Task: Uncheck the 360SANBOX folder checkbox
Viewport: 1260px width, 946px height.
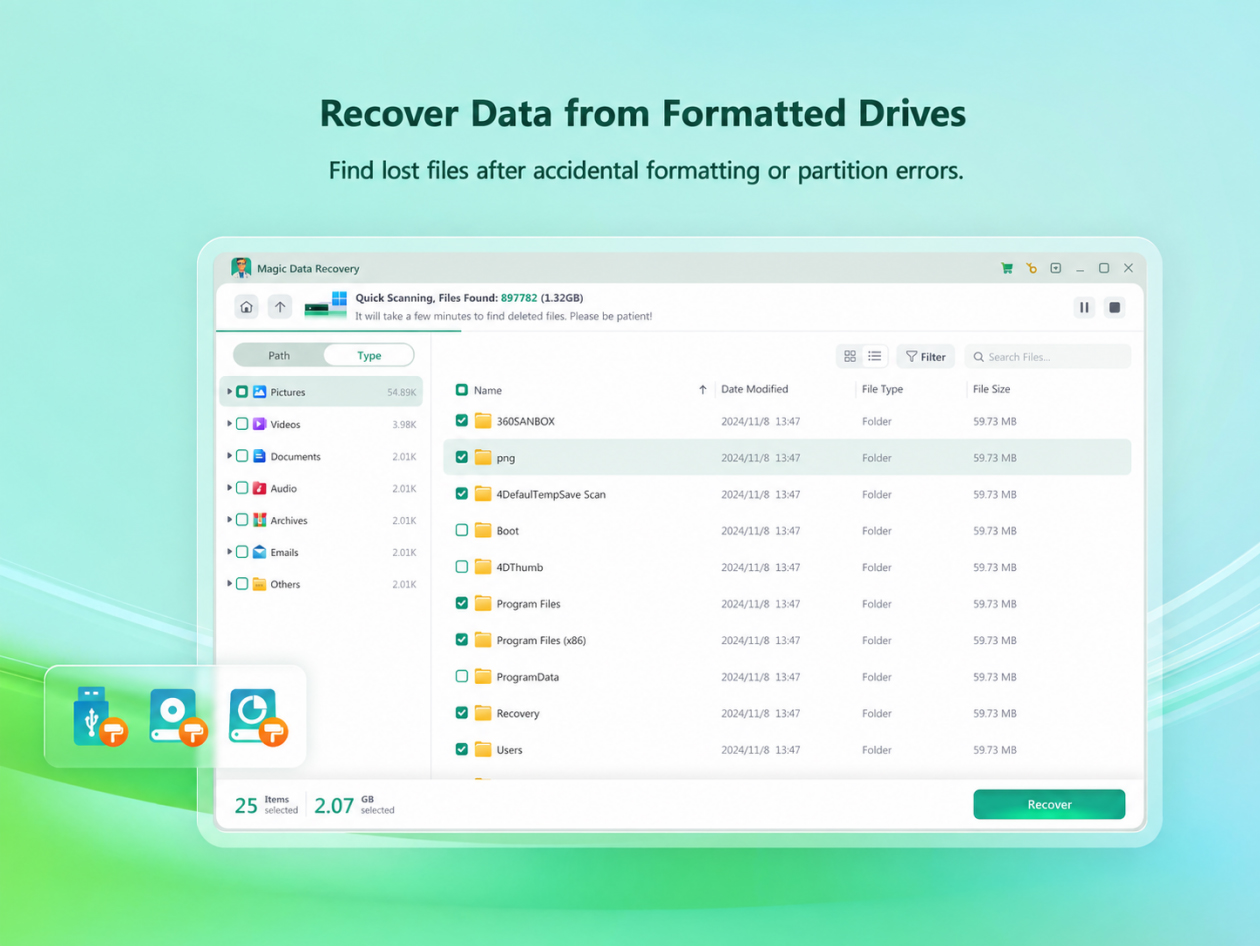Action: pyautogui.click(x=461, y=421)
